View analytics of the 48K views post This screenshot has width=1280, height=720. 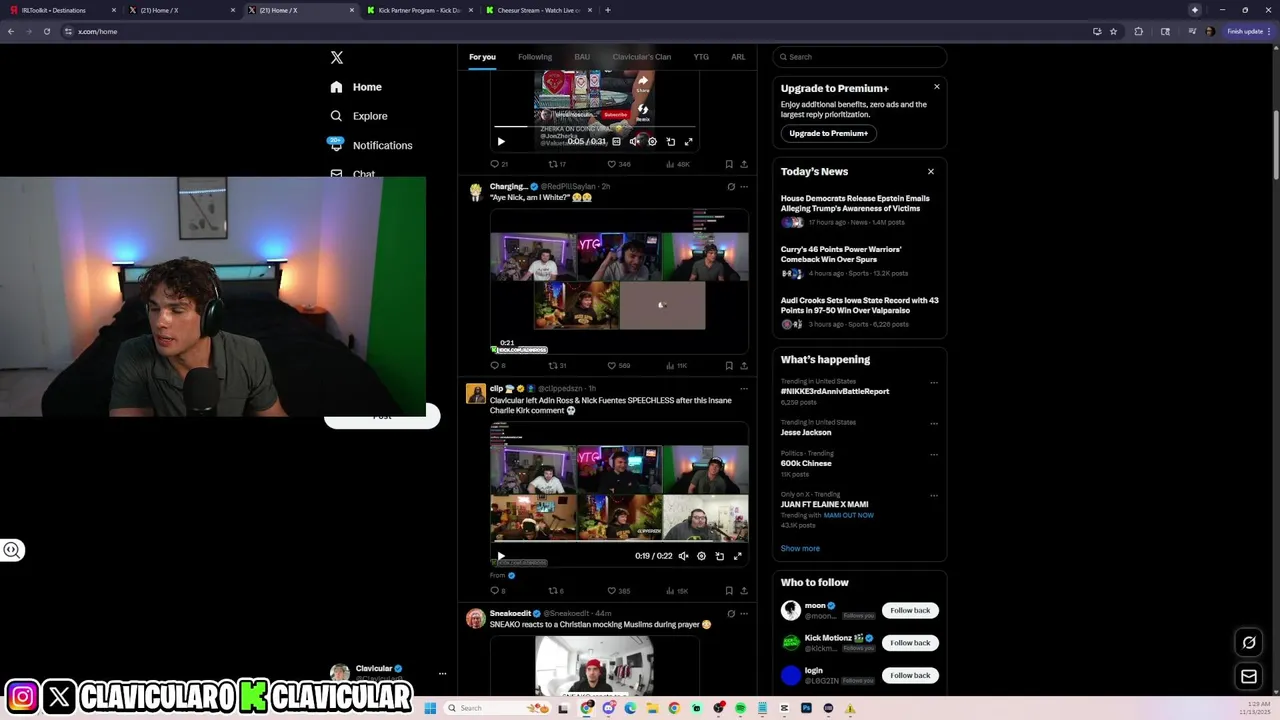pyautogui.click(x=677, y=164)
